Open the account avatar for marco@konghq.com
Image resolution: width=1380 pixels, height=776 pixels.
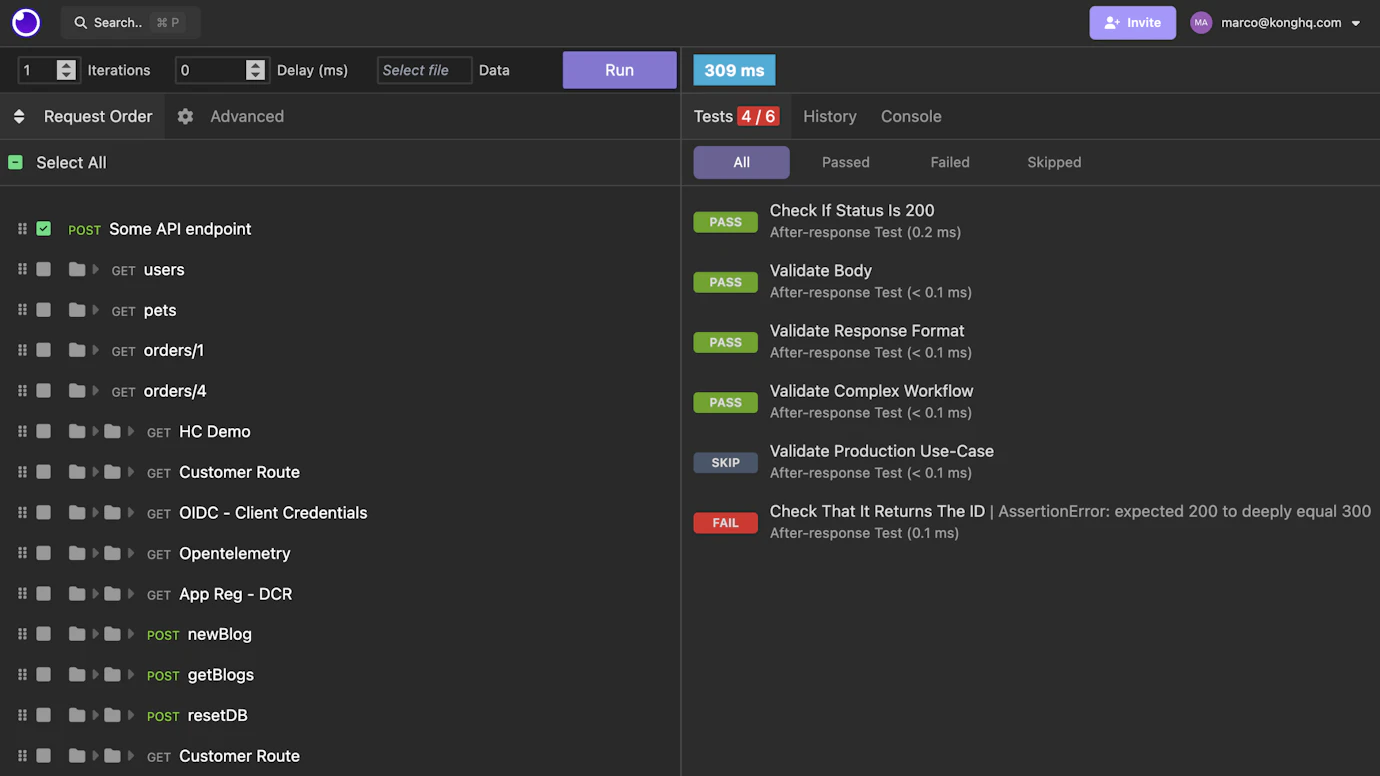coord(1200,22)
